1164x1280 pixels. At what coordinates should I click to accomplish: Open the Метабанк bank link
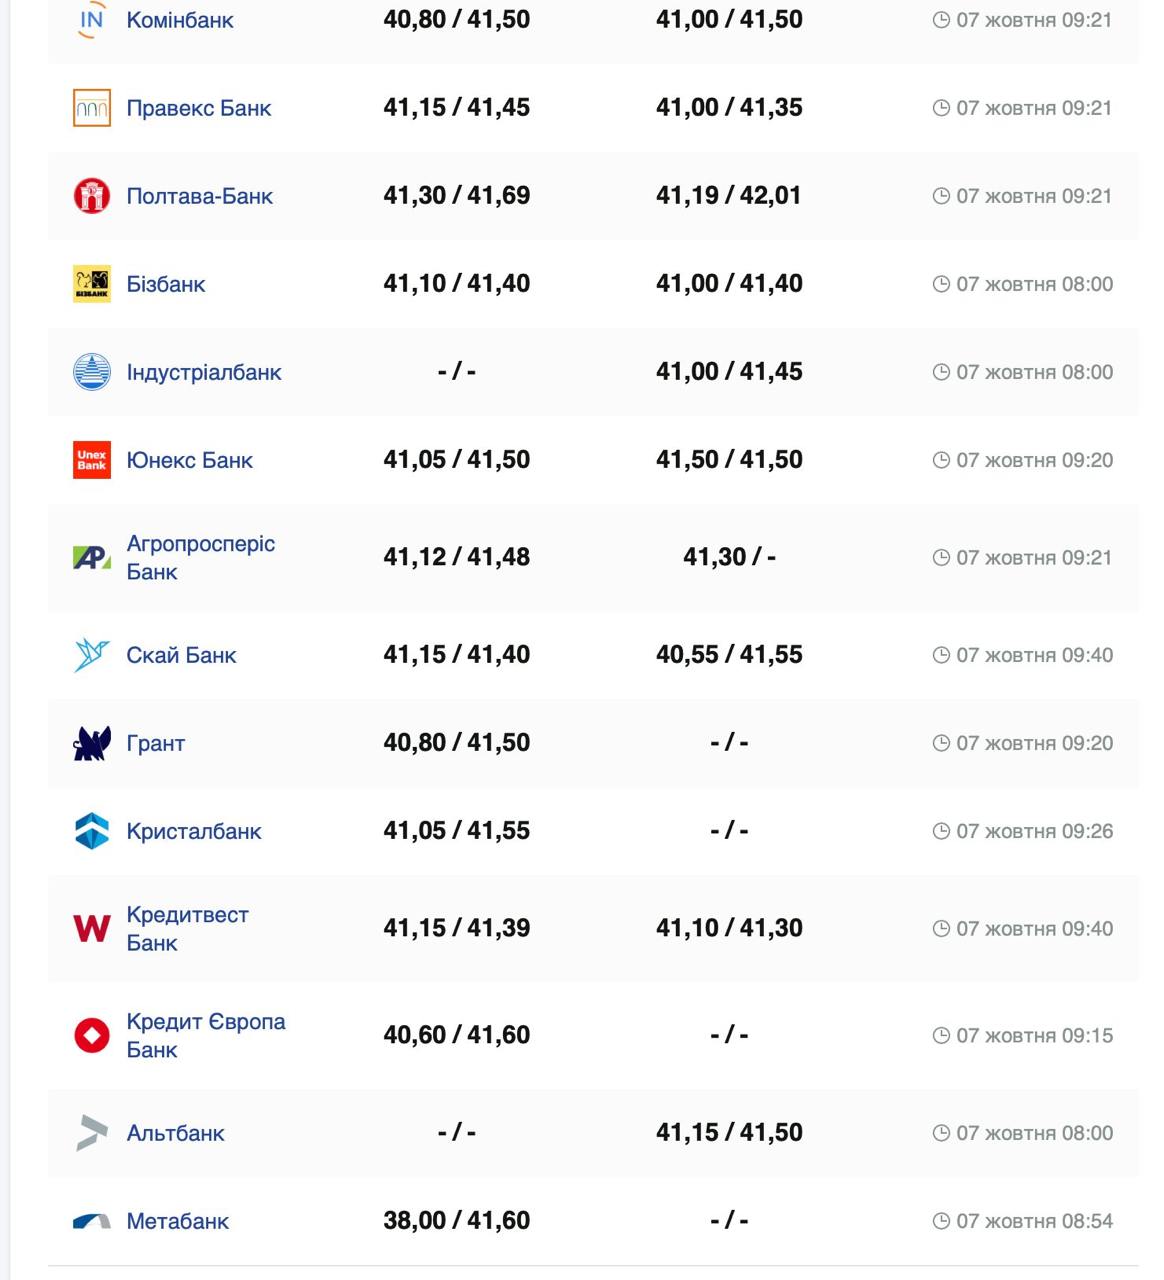tap(177, 1221)
